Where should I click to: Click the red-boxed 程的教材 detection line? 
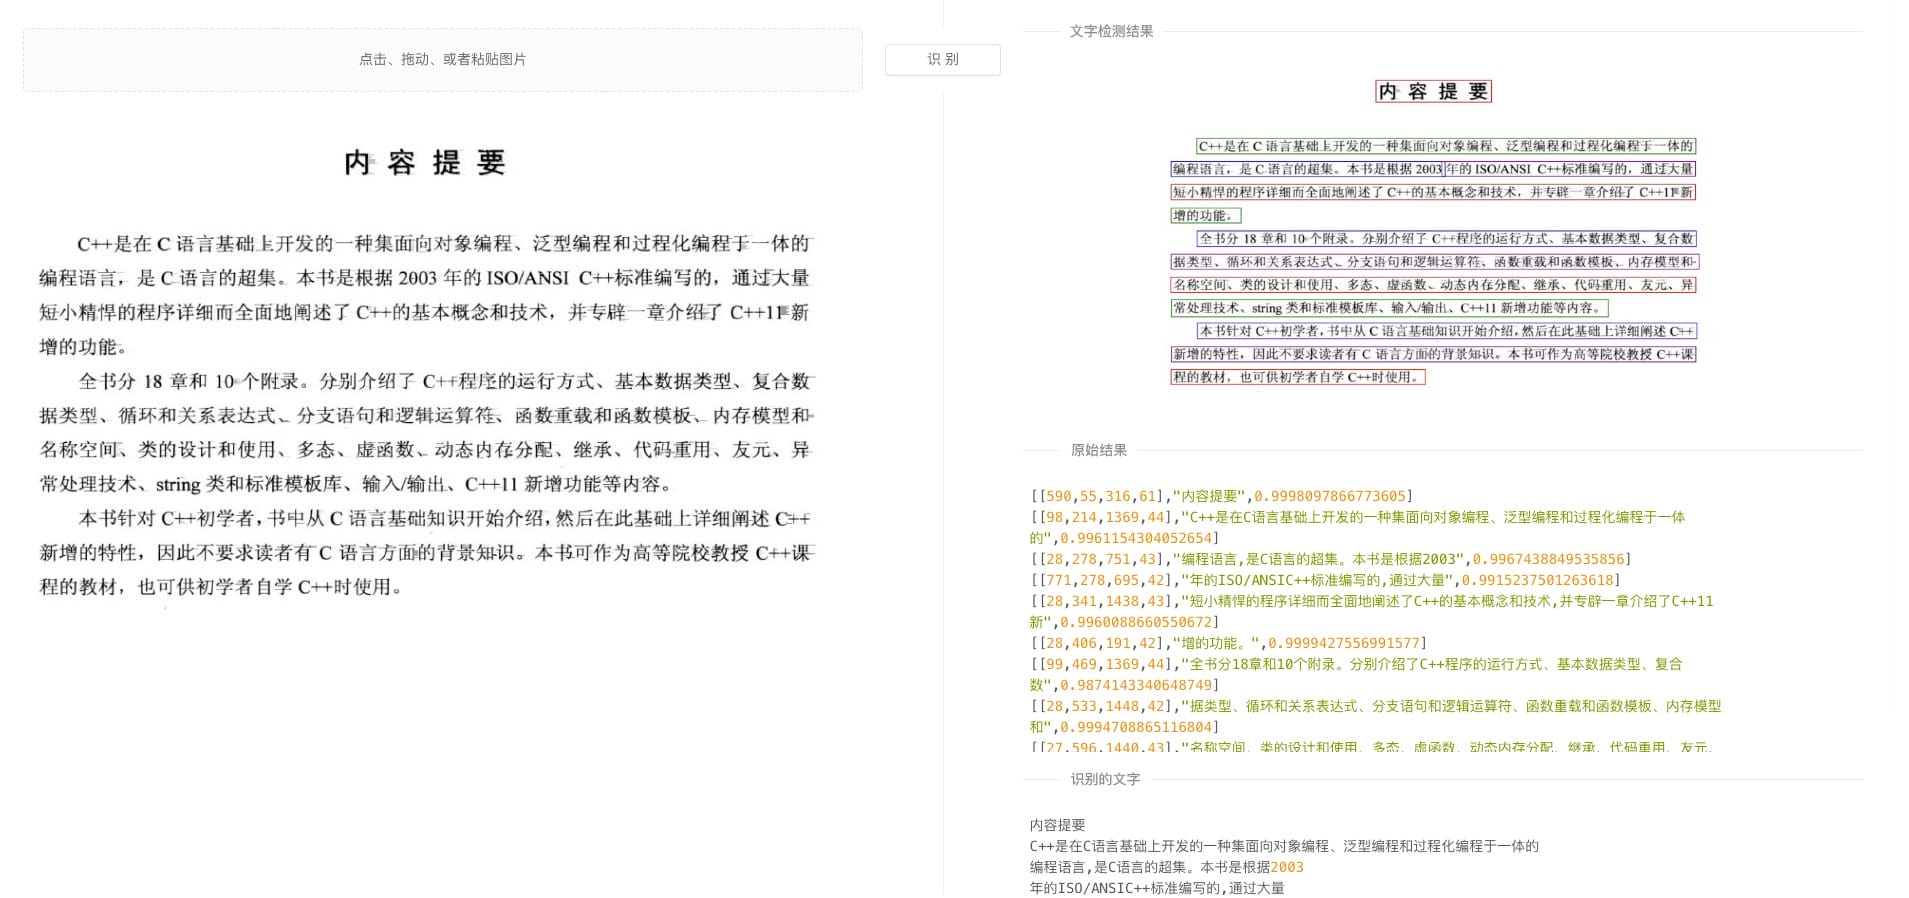point(1297,377)
